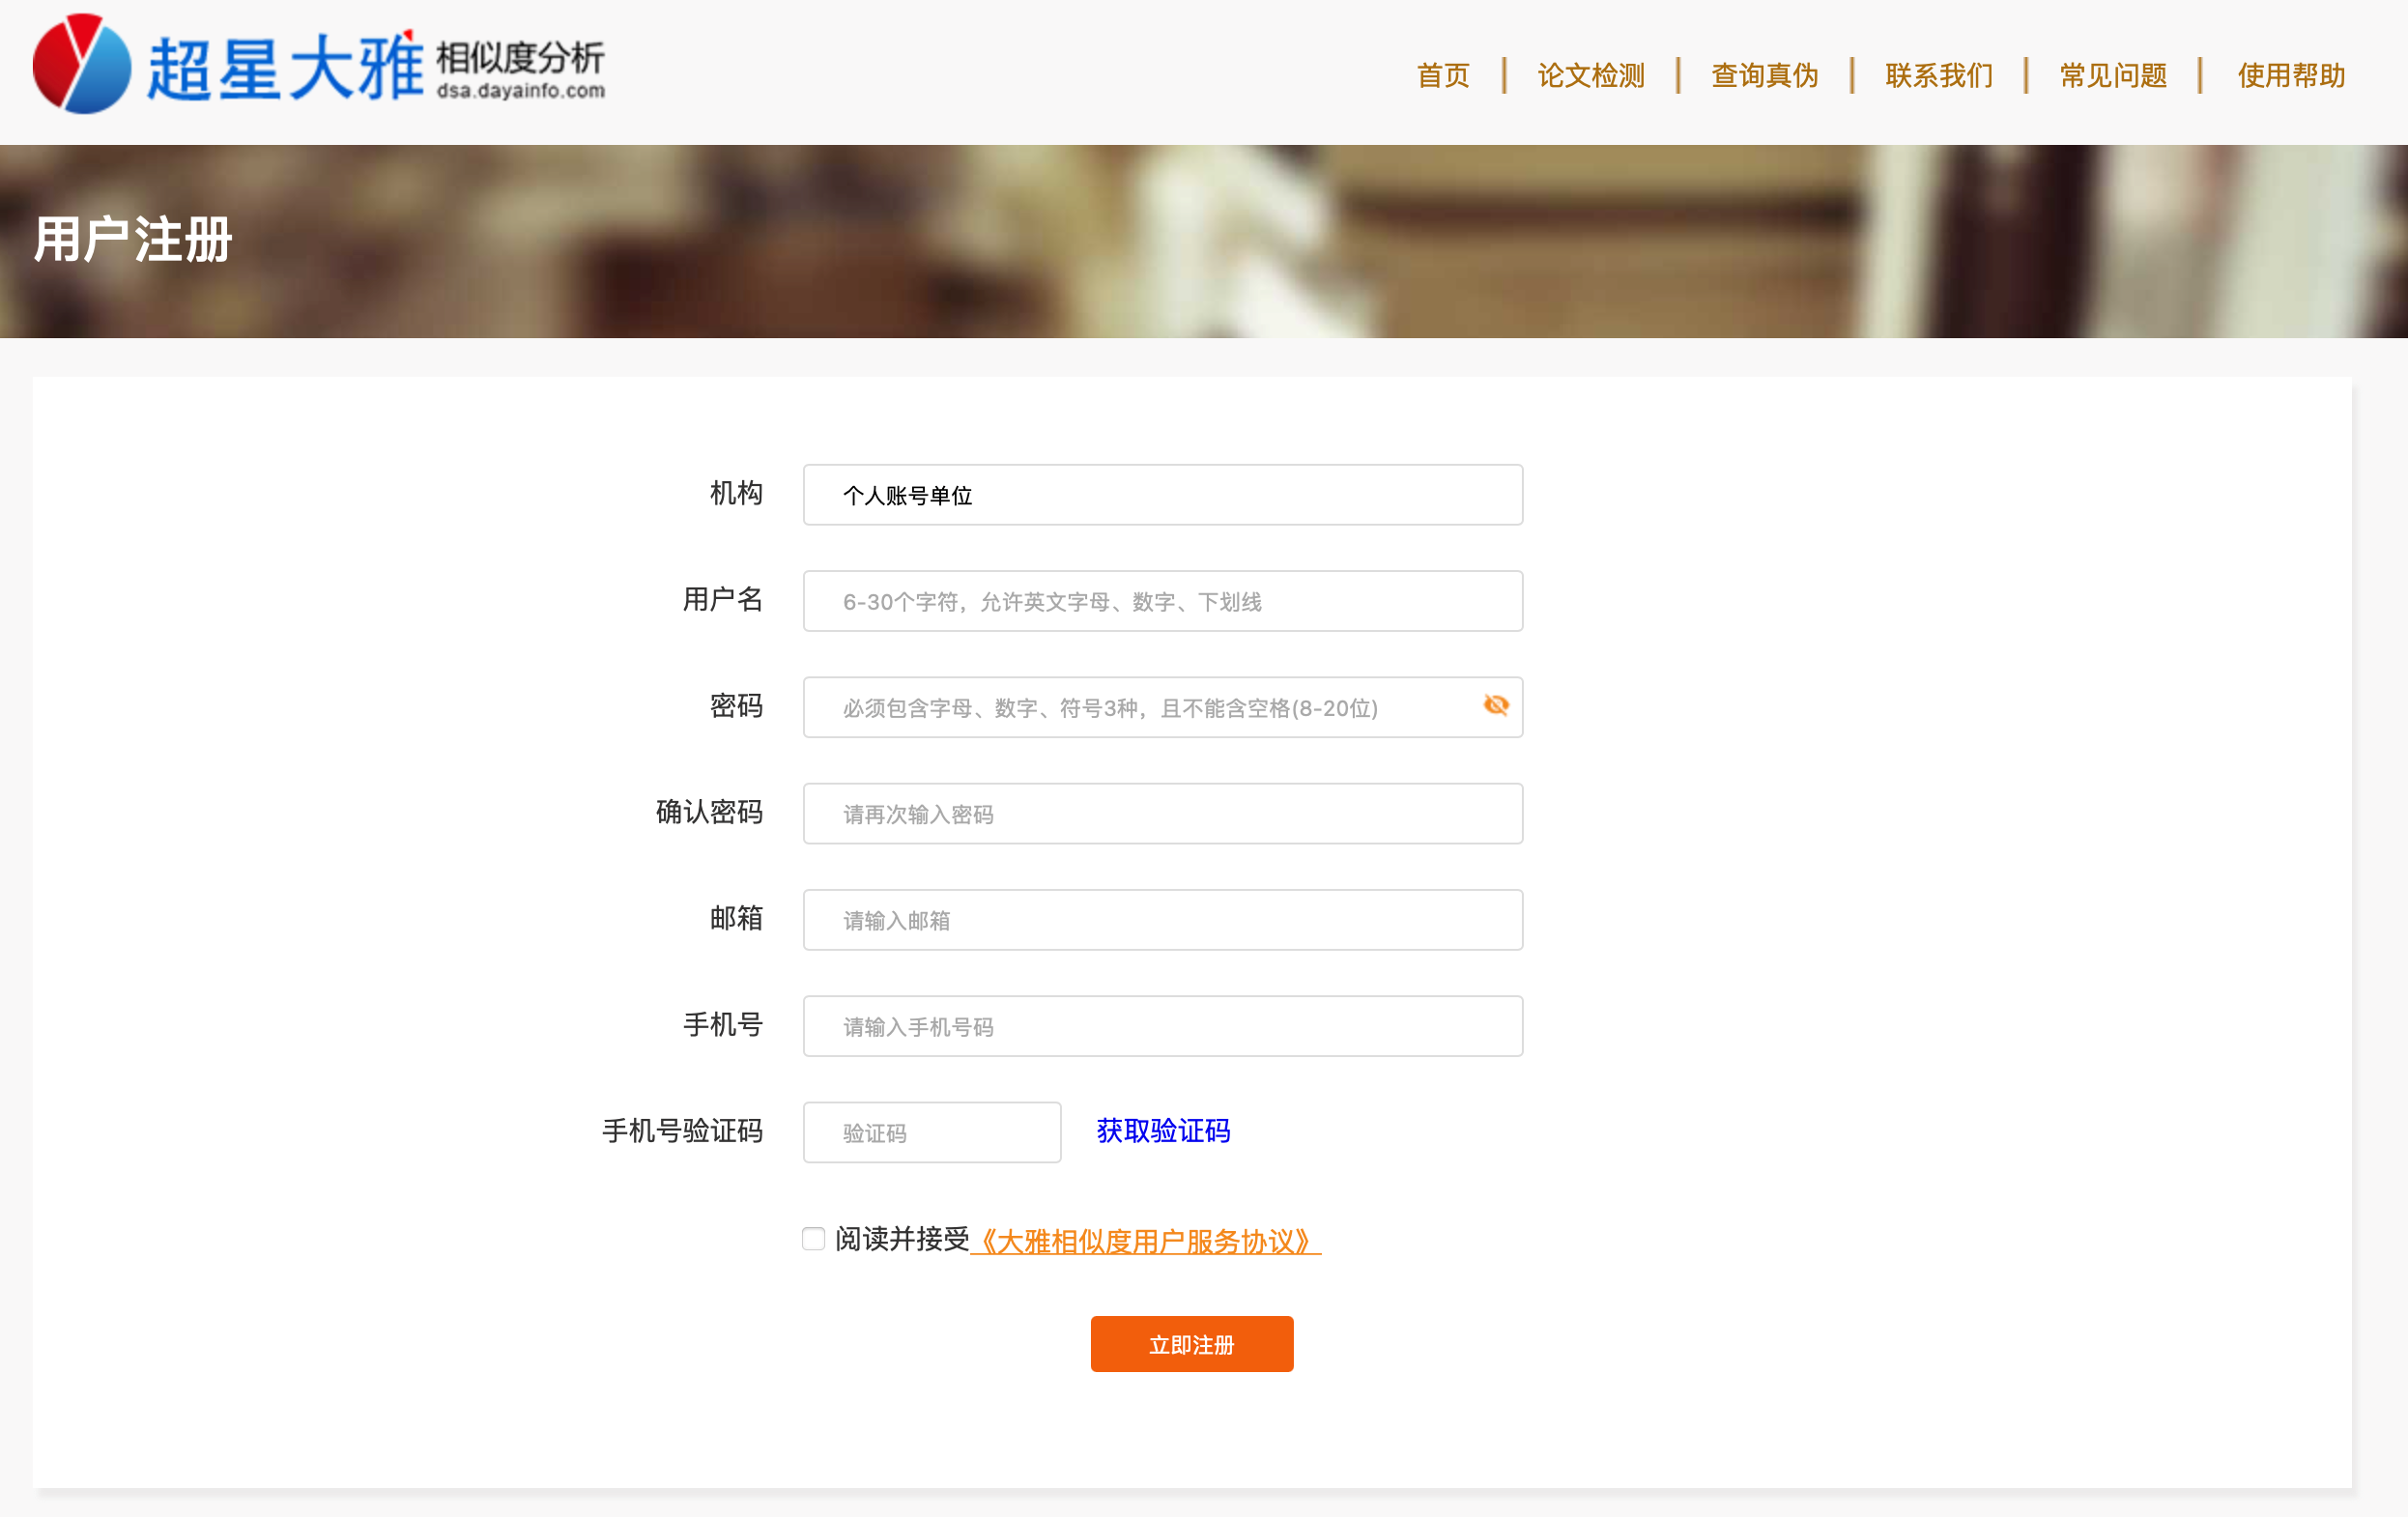Open 查询真伪 navigation item
2408x1517 pixels.
coord(1764,75)
